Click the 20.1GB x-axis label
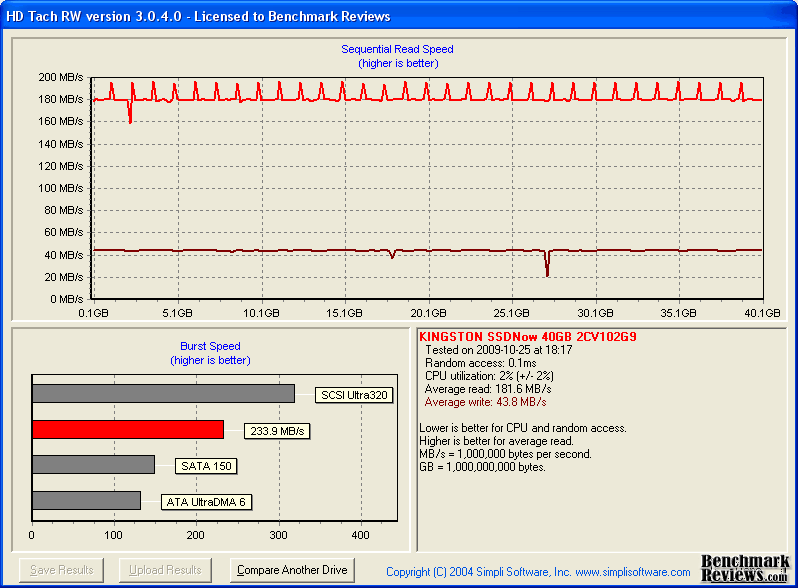This screenshot has height=588, width=798. tap(429, 314)
